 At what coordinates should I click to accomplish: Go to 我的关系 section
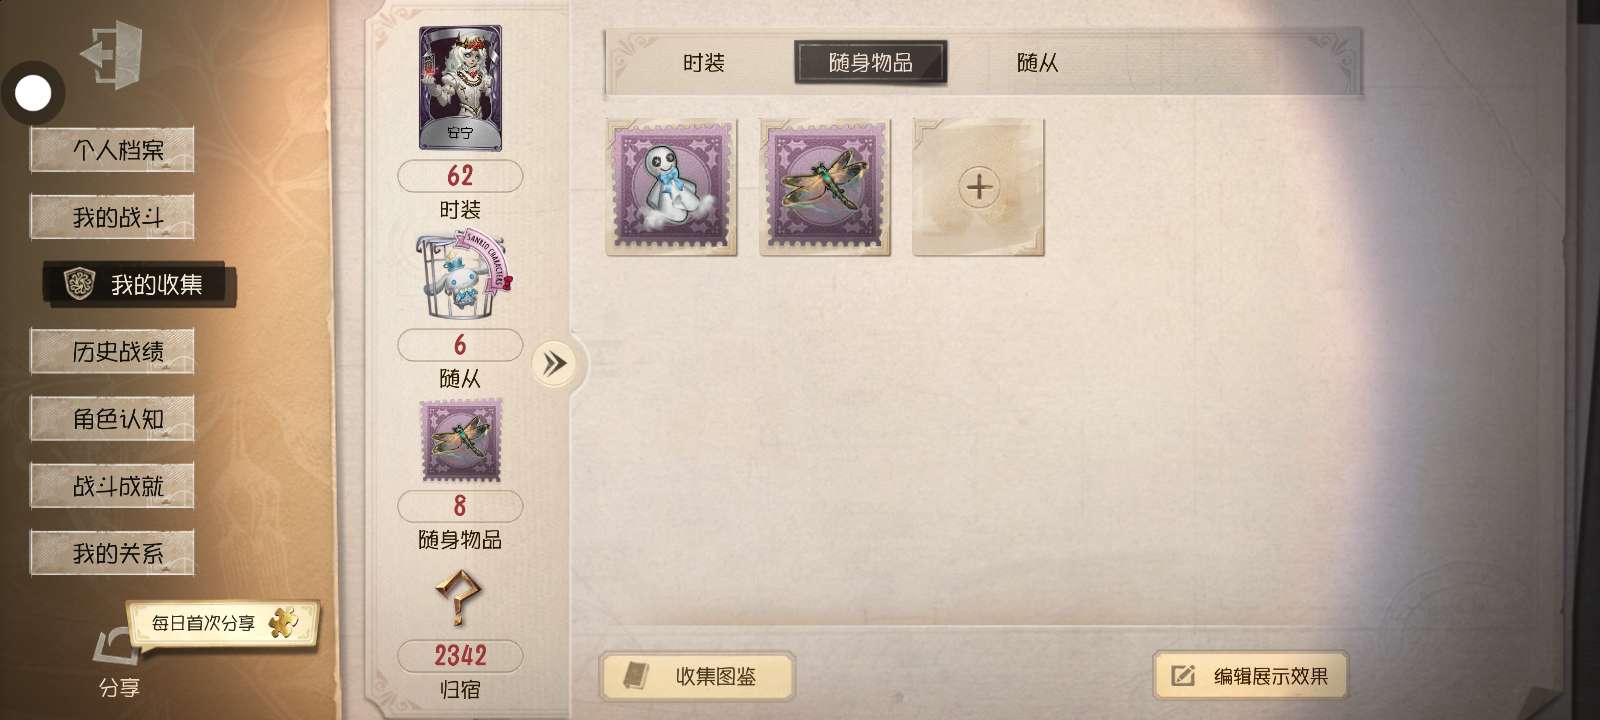click(112, 553)
